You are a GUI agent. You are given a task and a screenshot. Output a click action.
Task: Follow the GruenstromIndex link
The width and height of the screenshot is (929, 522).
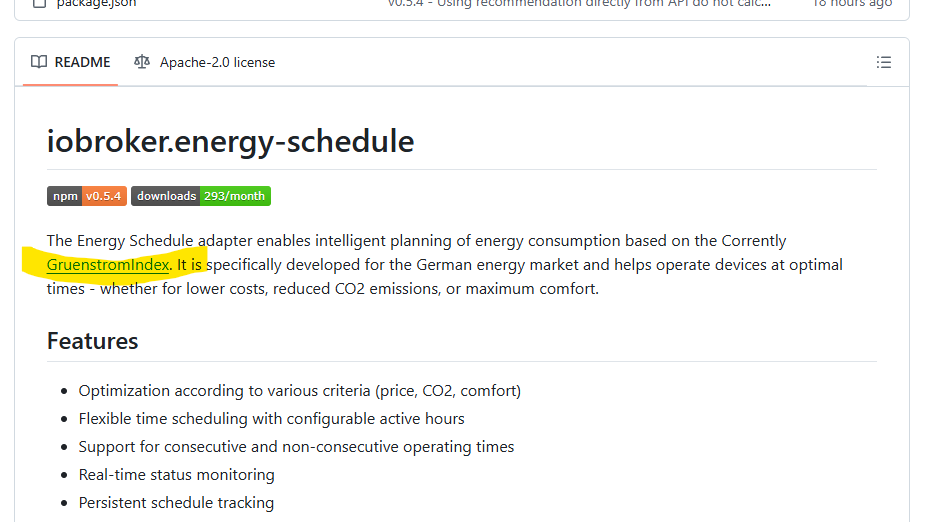point(108,265)
